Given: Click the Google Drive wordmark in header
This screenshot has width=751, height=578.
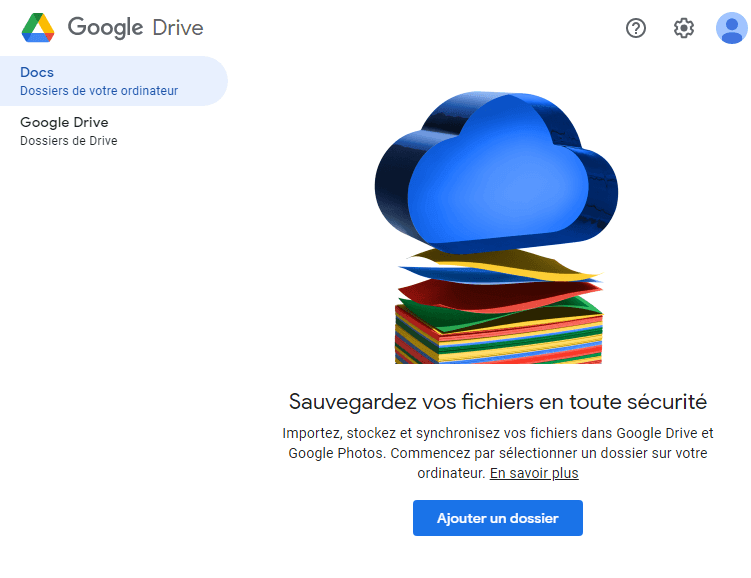Looking at the screenshot, I should (x=135, y=28).
